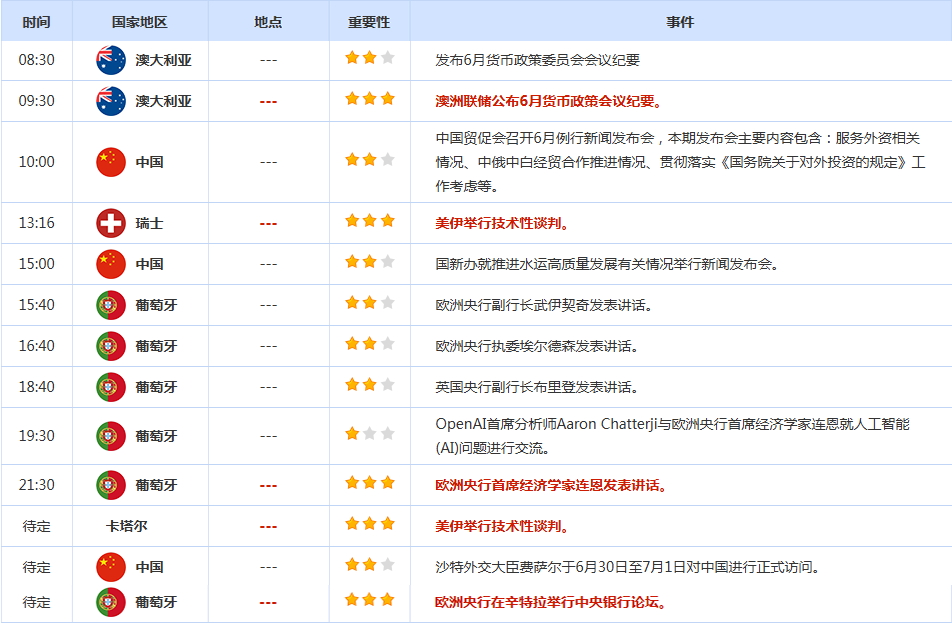Click the two-star rating at 18:40
Image resolution: width=952 pixels, height=623 pixels.
coord(370,384)
